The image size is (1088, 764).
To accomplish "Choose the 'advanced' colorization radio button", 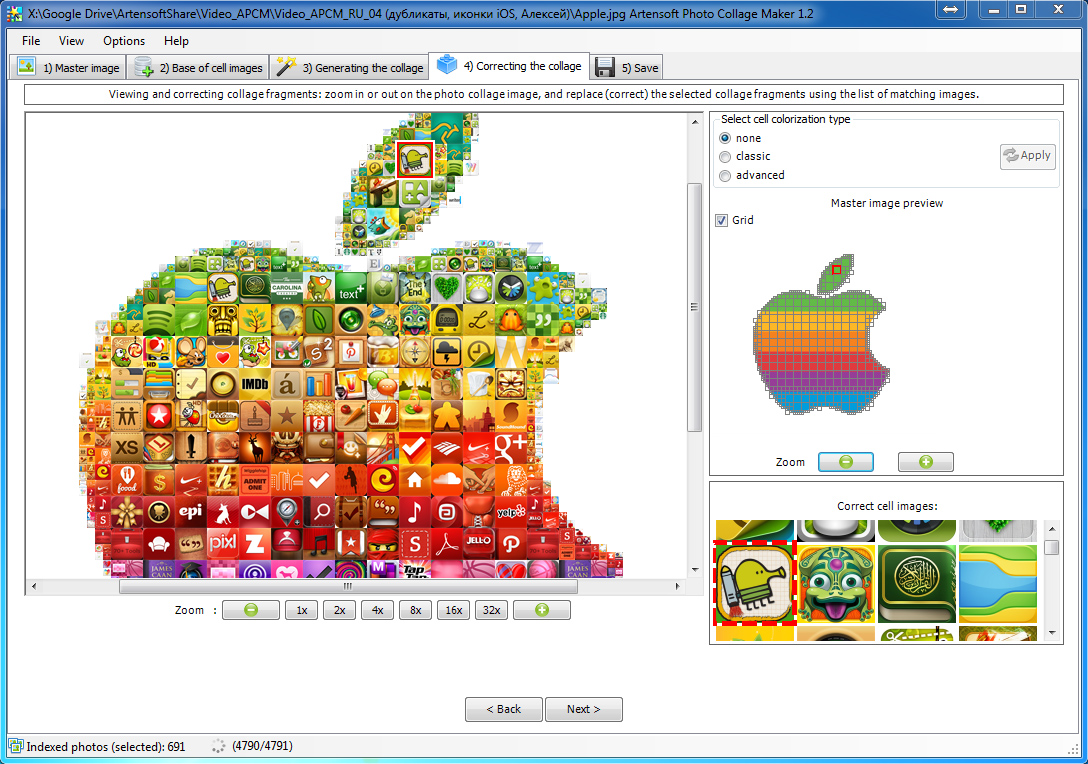I will pos(725,176).
